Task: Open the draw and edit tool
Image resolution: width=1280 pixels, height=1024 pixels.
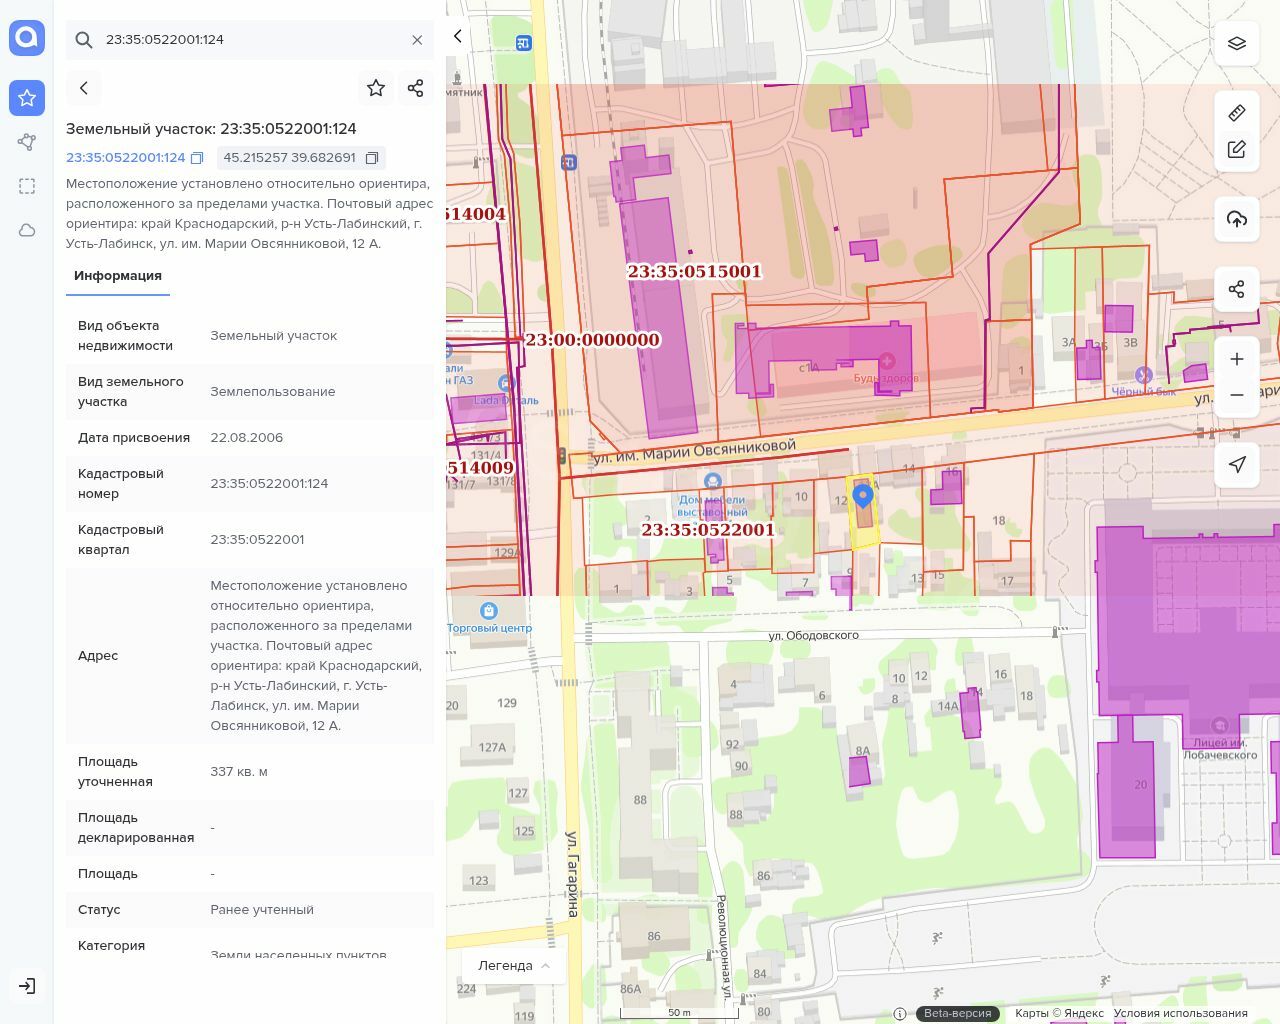Action: click(1236, 149)
